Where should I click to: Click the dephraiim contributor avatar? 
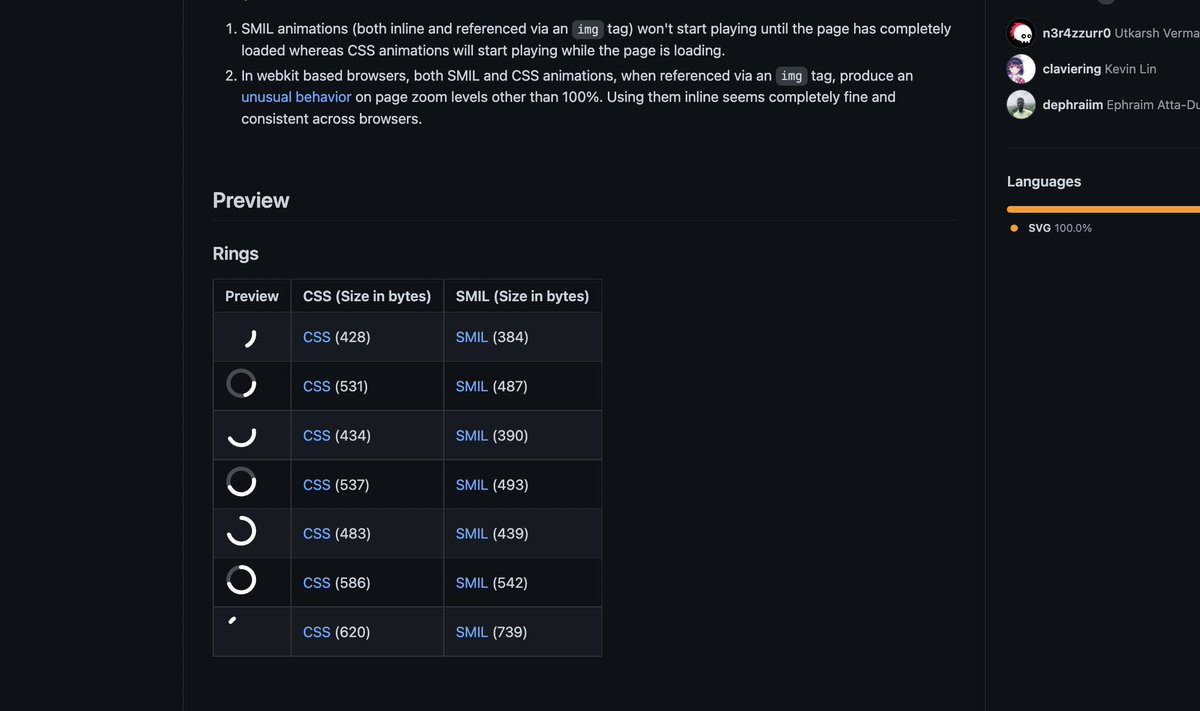point(1020,105)
